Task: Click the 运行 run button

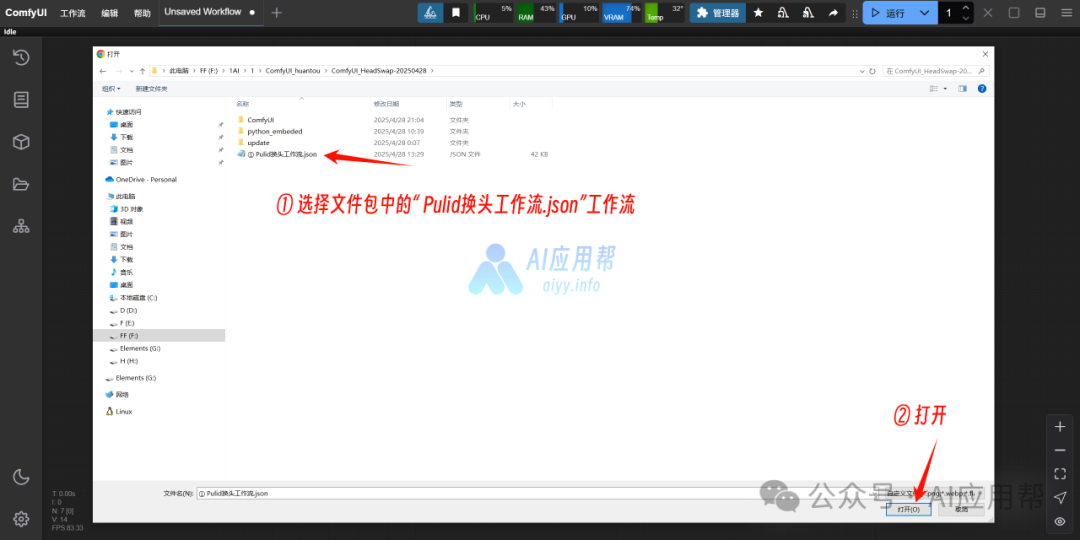Action: (888, 13)
